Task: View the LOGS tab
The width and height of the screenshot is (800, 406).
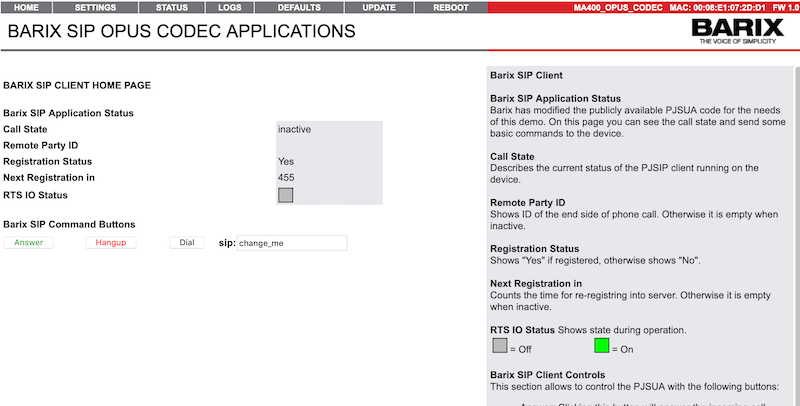Action: tap(230, 8)
